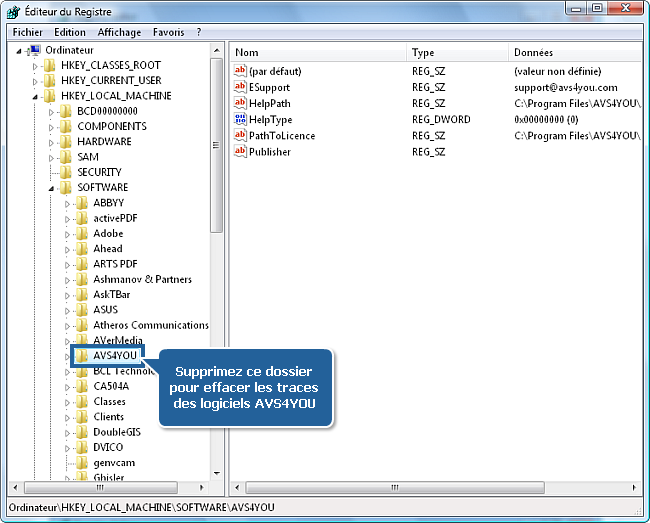This screenshot has height=523, width=650.
Task: Select the ARTS PDF key
Action: (x=115, y=264)
